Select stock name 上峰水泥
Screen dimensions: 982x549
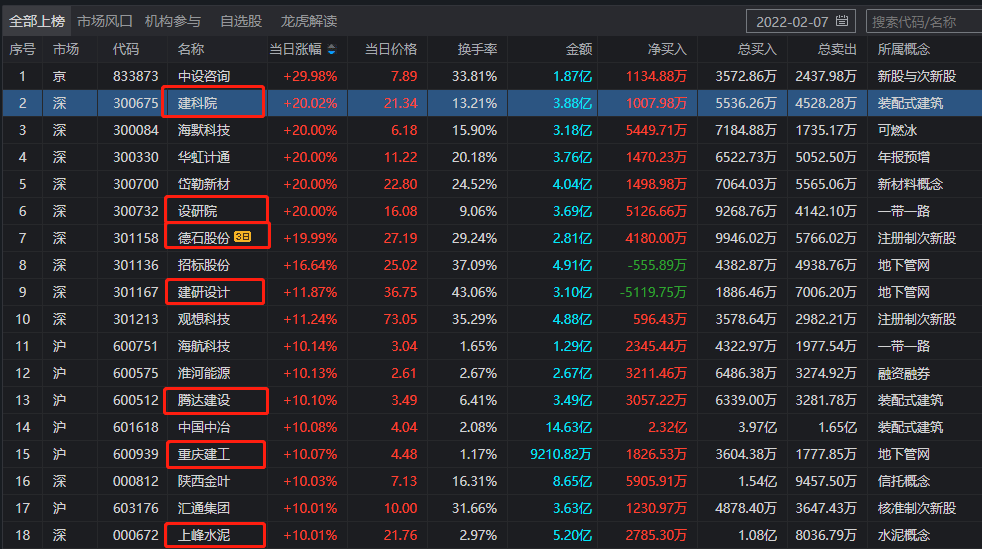pyautogui.click(x=204, y=535)
